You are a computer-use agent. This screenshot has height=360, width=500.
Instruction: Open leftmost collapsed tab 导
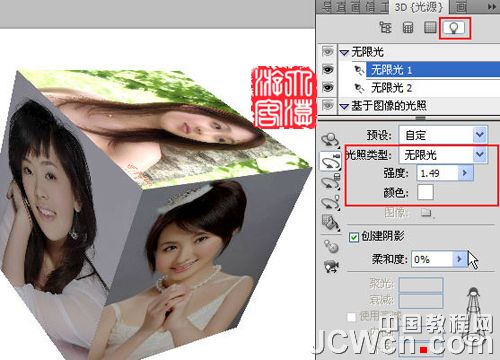point(327,7)
